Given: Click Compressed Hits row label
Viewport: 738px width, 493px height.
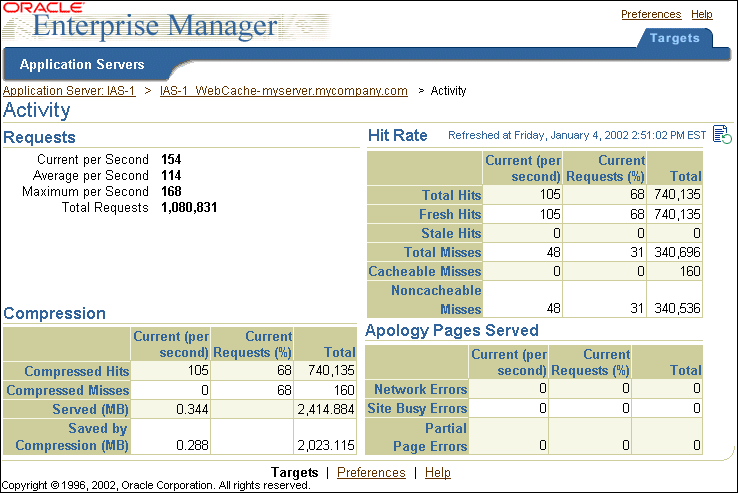Looking at the screenshot, I should click(x=77, y=371).
